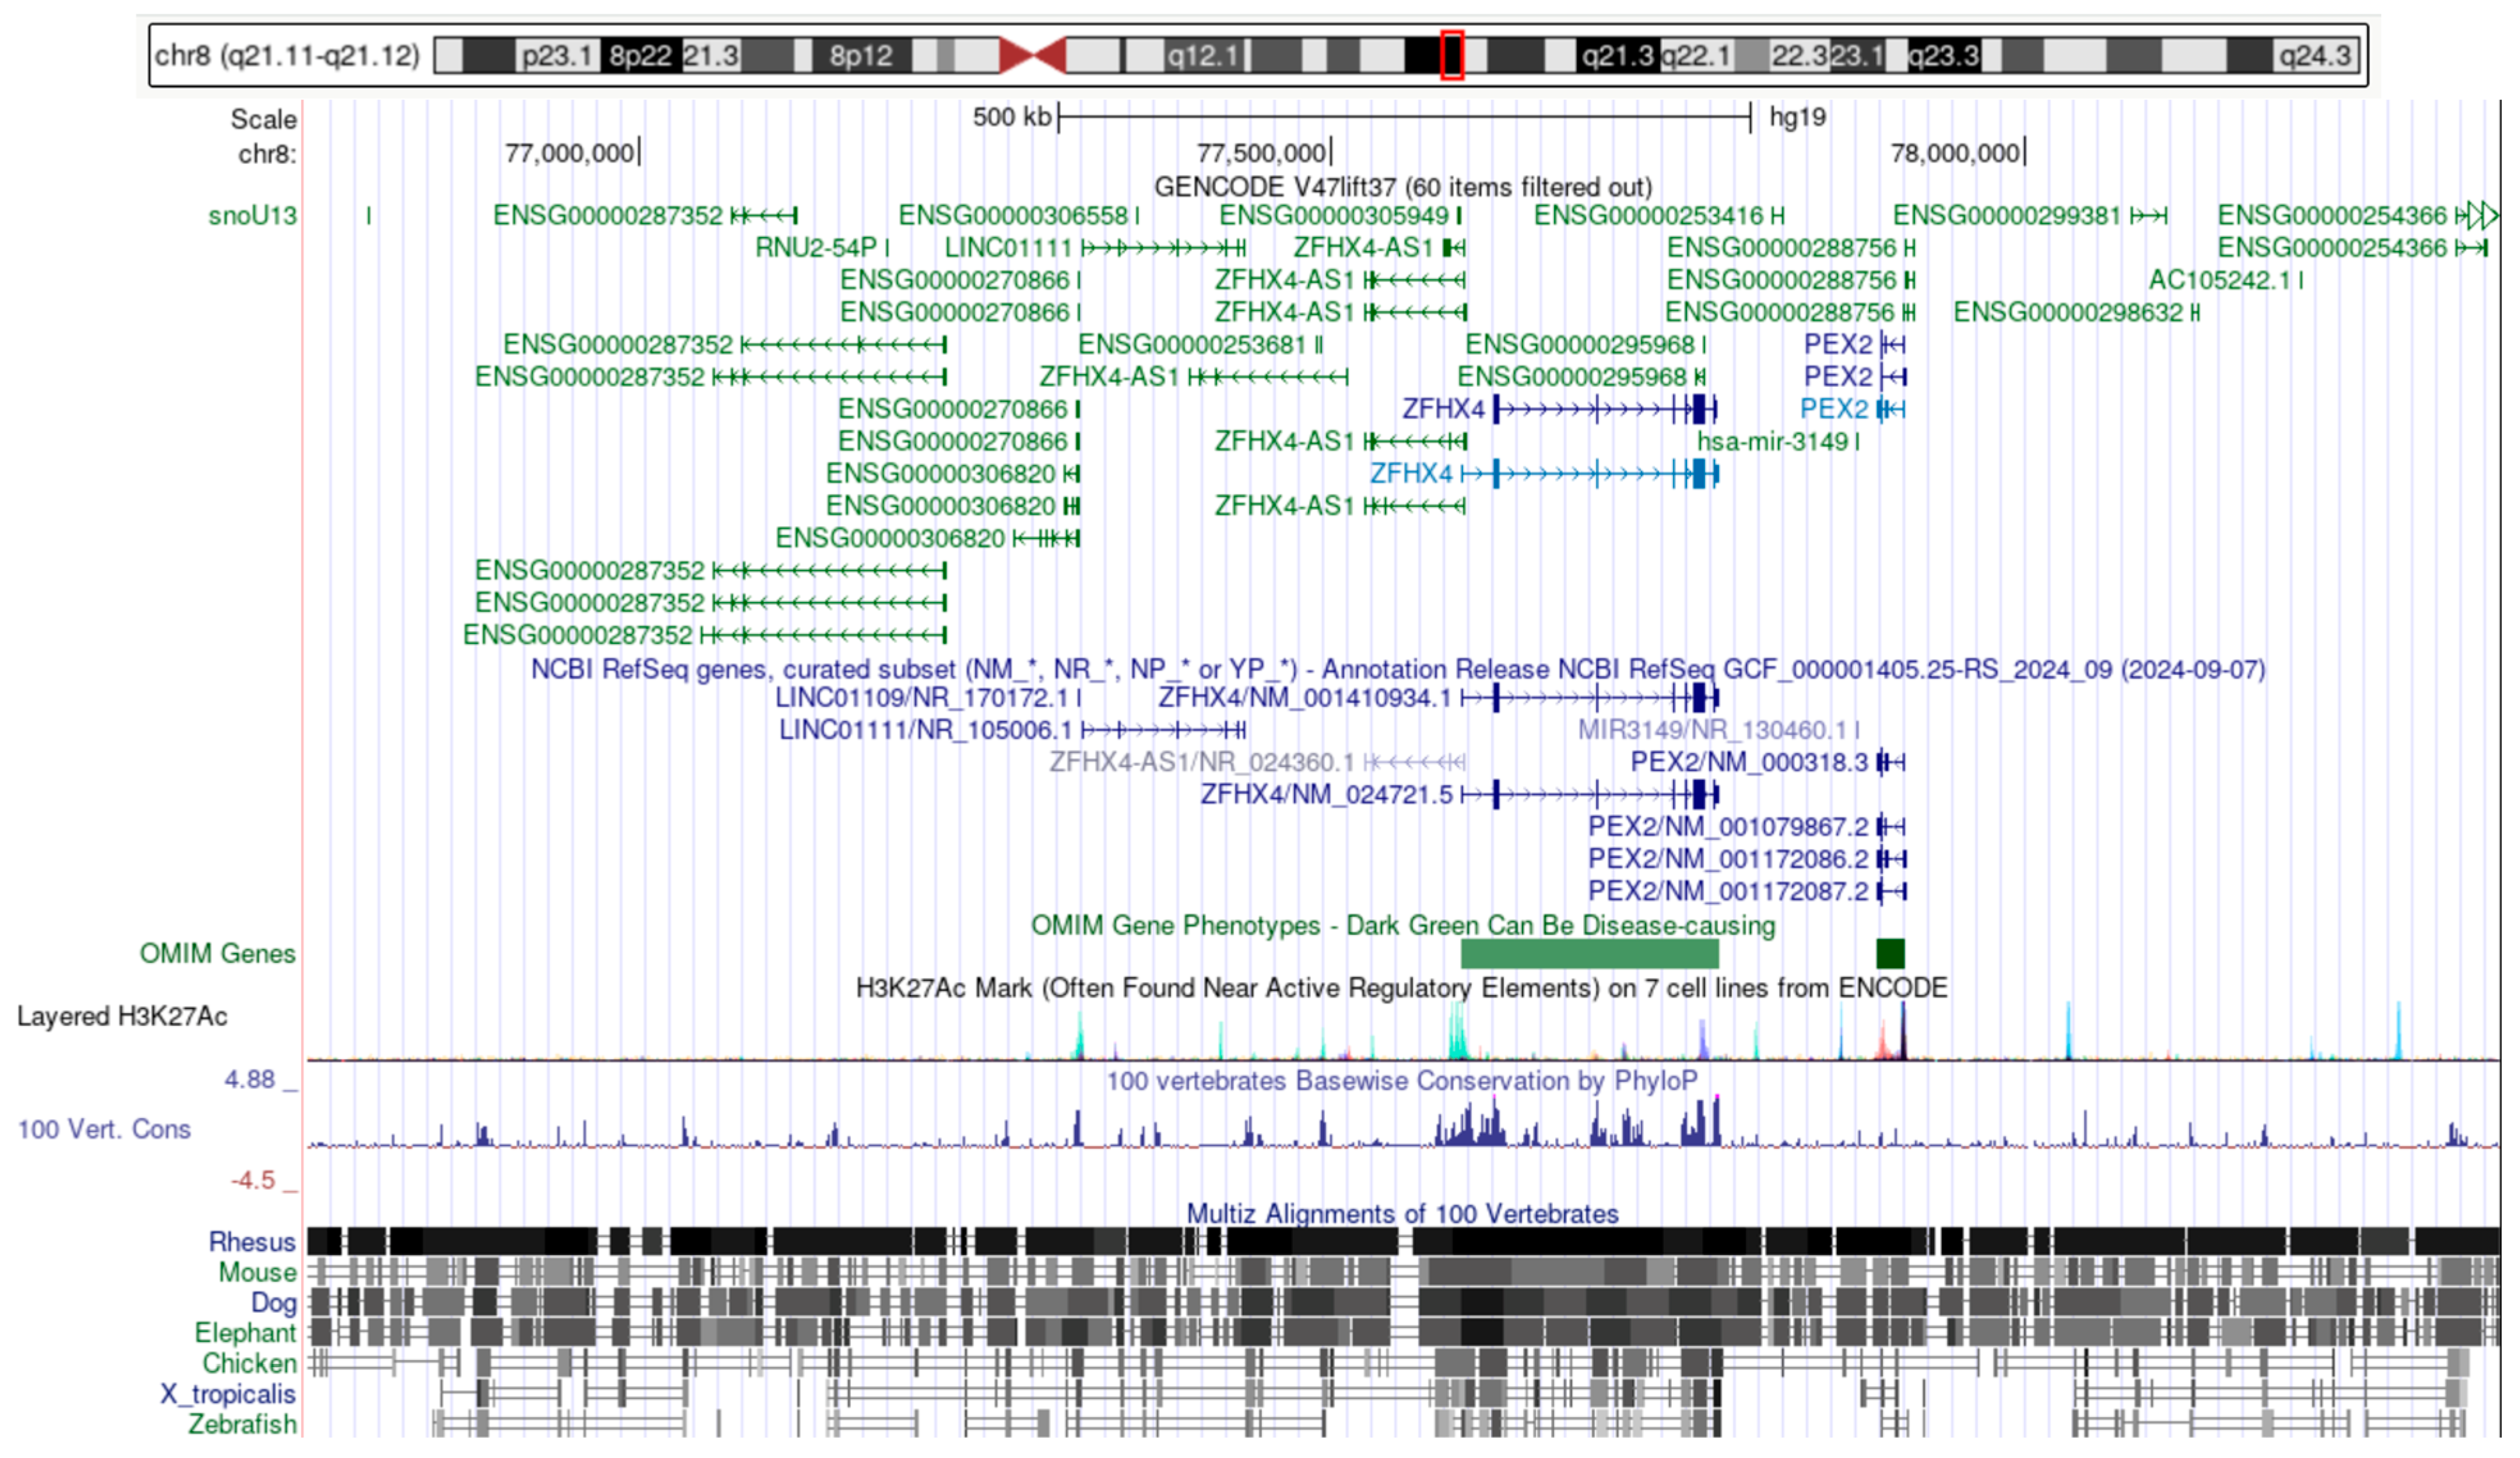Click the q24.3 band on the ideogram

tap(2313, 55)
